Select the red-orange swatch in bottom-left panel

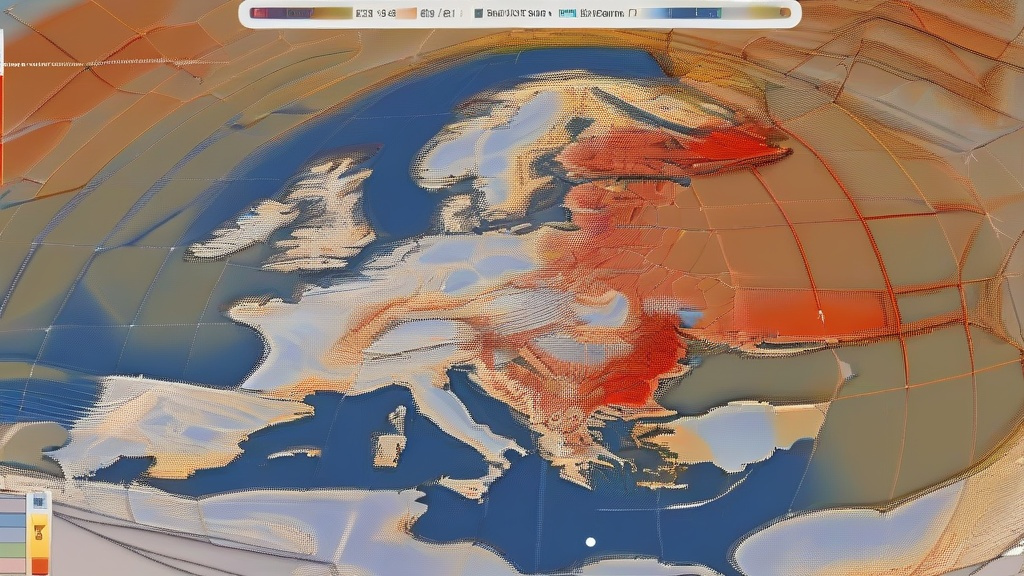pos(39,566)
